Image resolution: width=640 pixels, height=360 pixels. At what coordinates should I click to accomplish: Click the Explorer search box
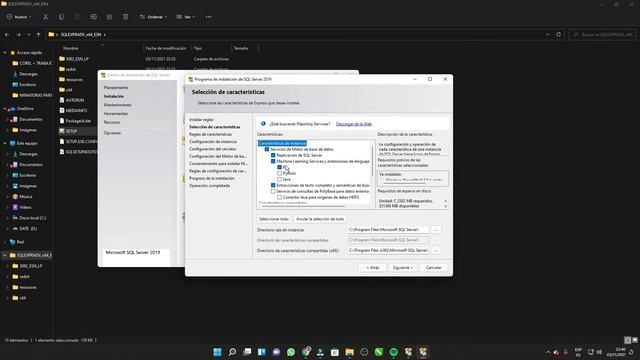tap(602, 35)
